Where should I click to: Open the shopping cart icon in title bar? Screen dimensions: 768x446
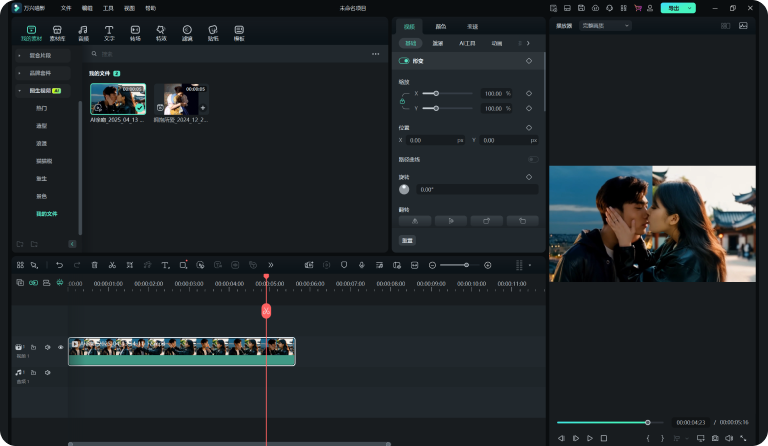[x=637, y=8]
